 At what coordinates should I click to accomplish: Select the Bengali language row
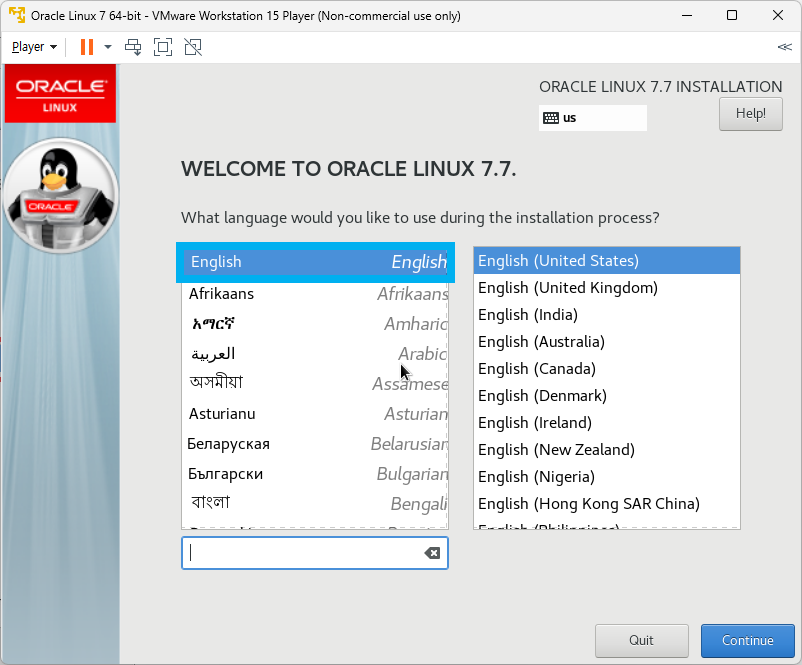(x=315, y=504)
